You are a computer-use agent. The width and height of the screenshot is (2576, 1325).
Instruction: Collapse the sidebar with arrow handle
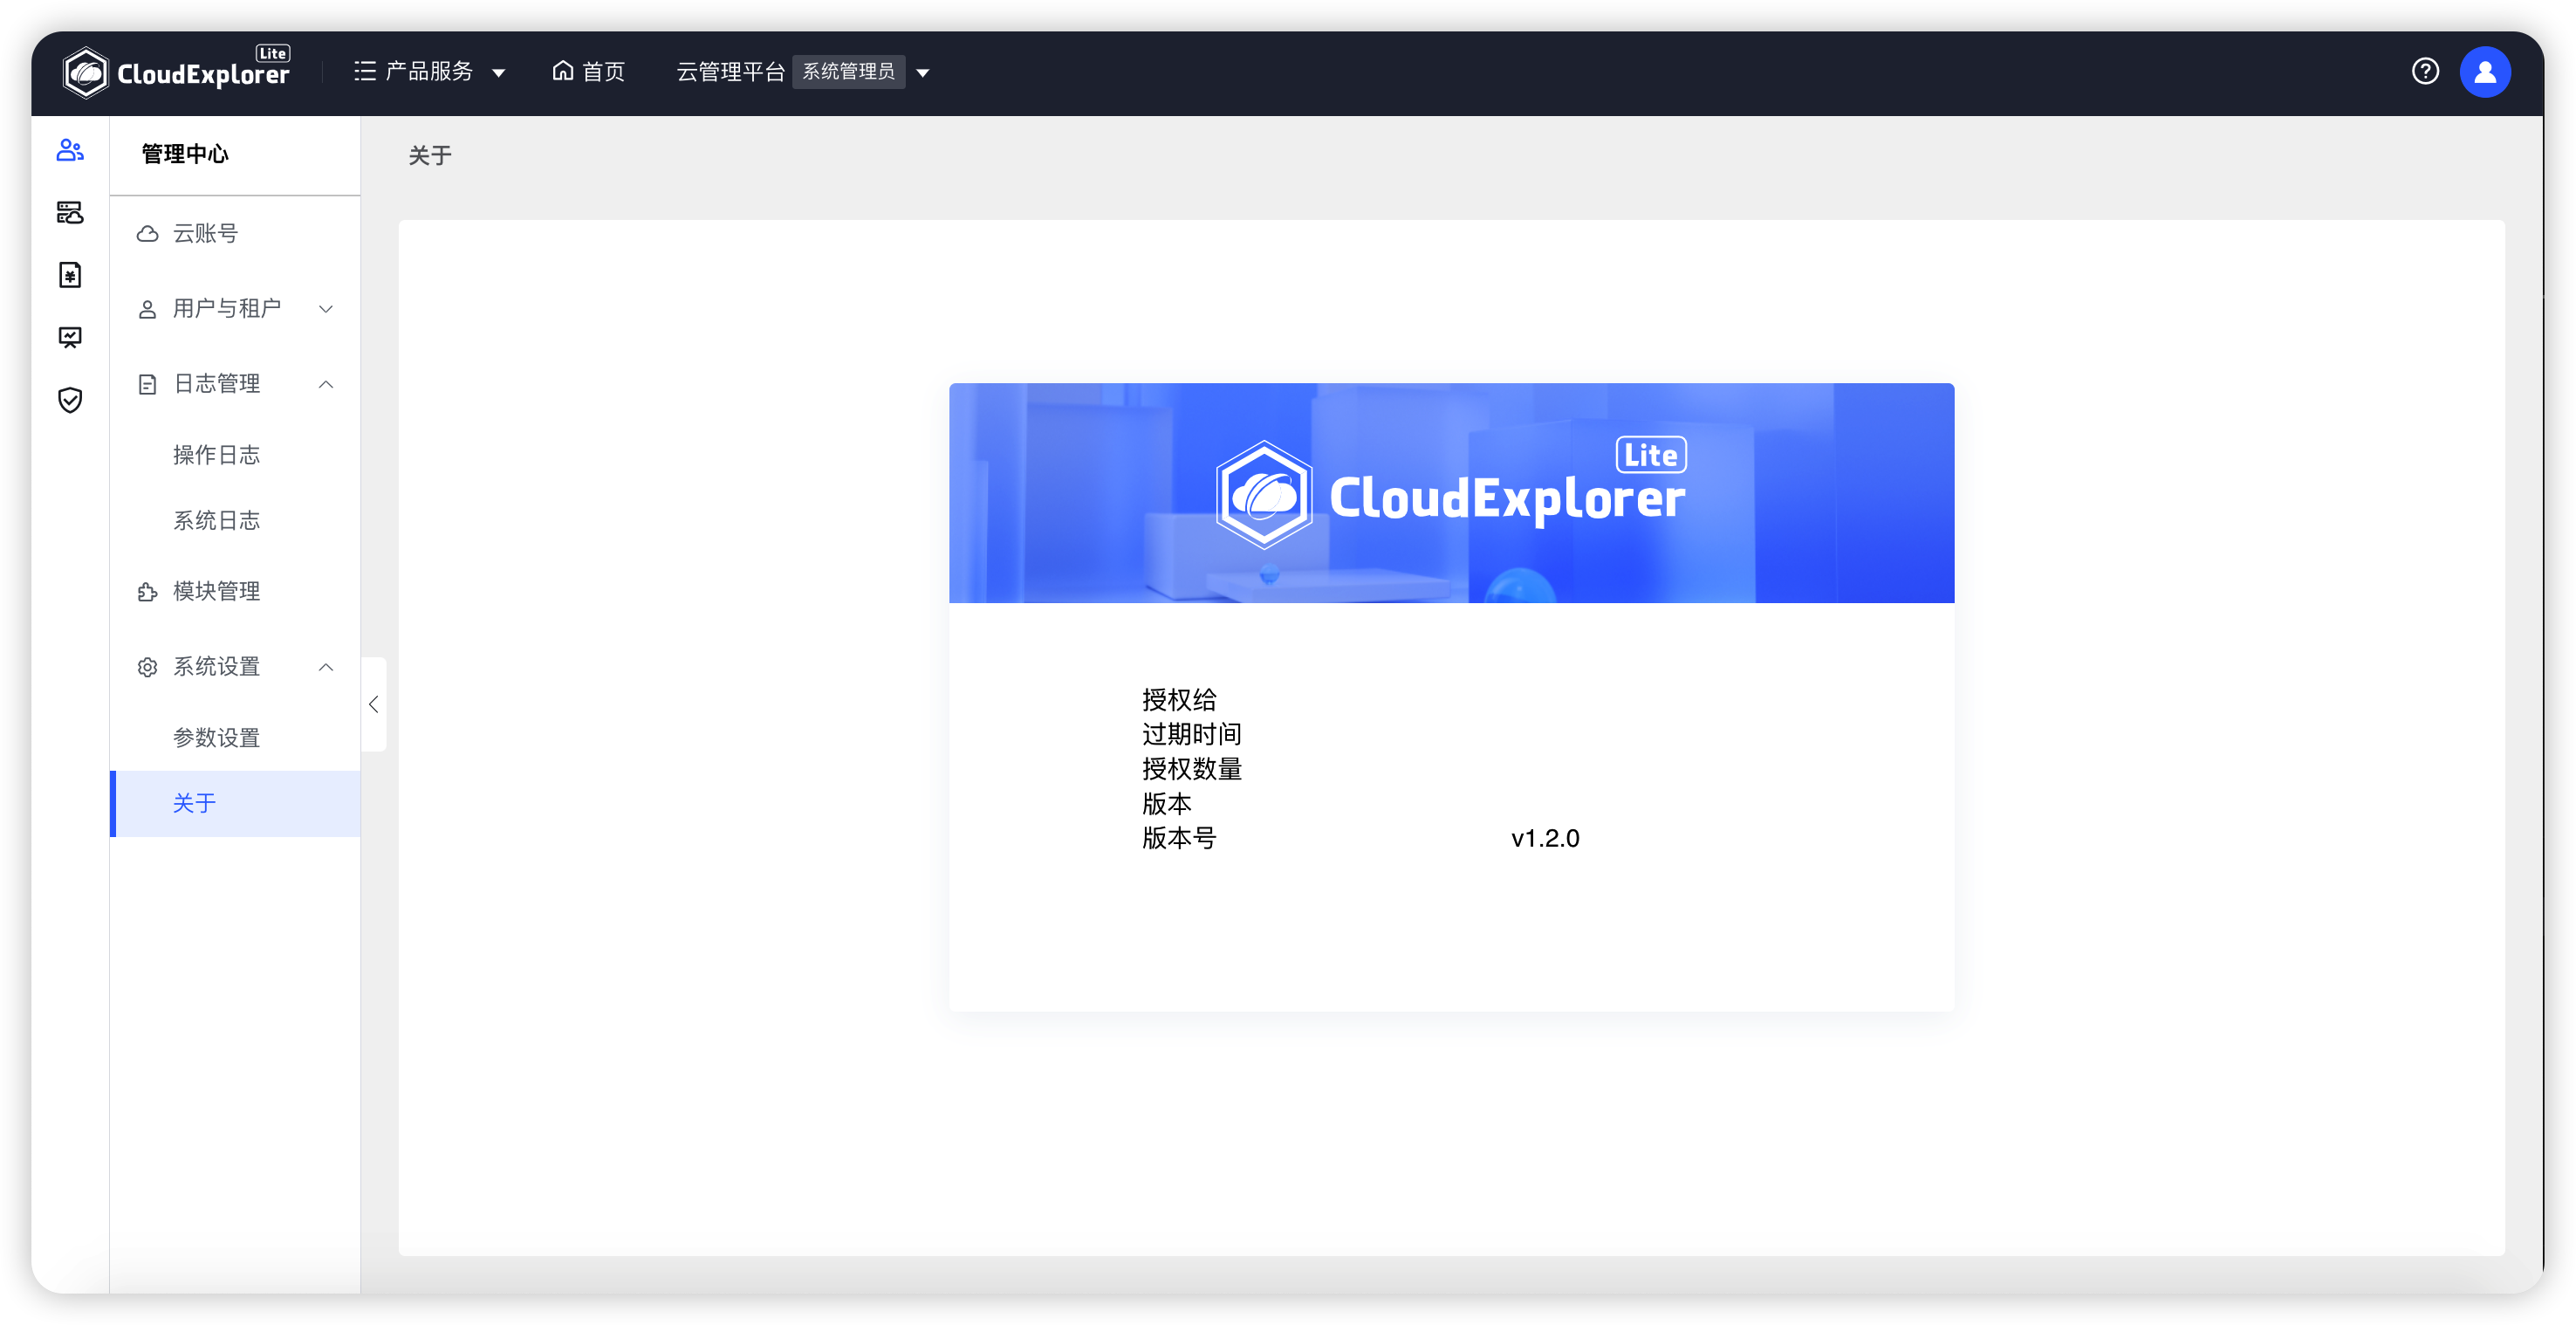[373, 704]
